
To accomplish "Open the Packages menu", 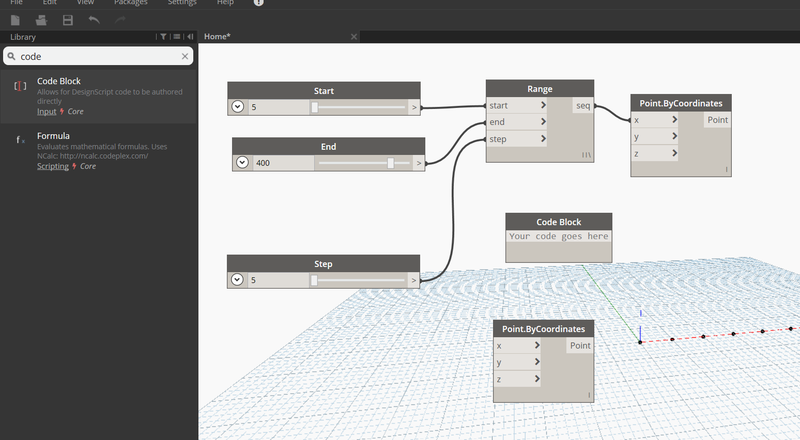I will 131,3.
